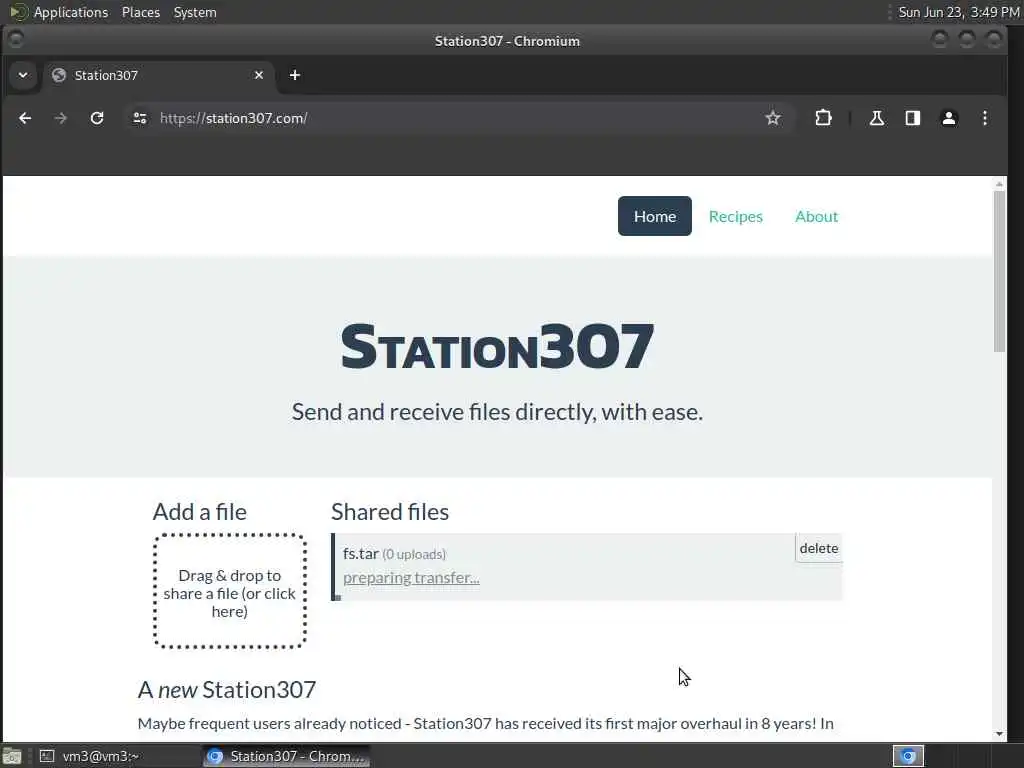1024x768 pixels.
Task: Open site information icon beside URL
Action: pos(140,118)
